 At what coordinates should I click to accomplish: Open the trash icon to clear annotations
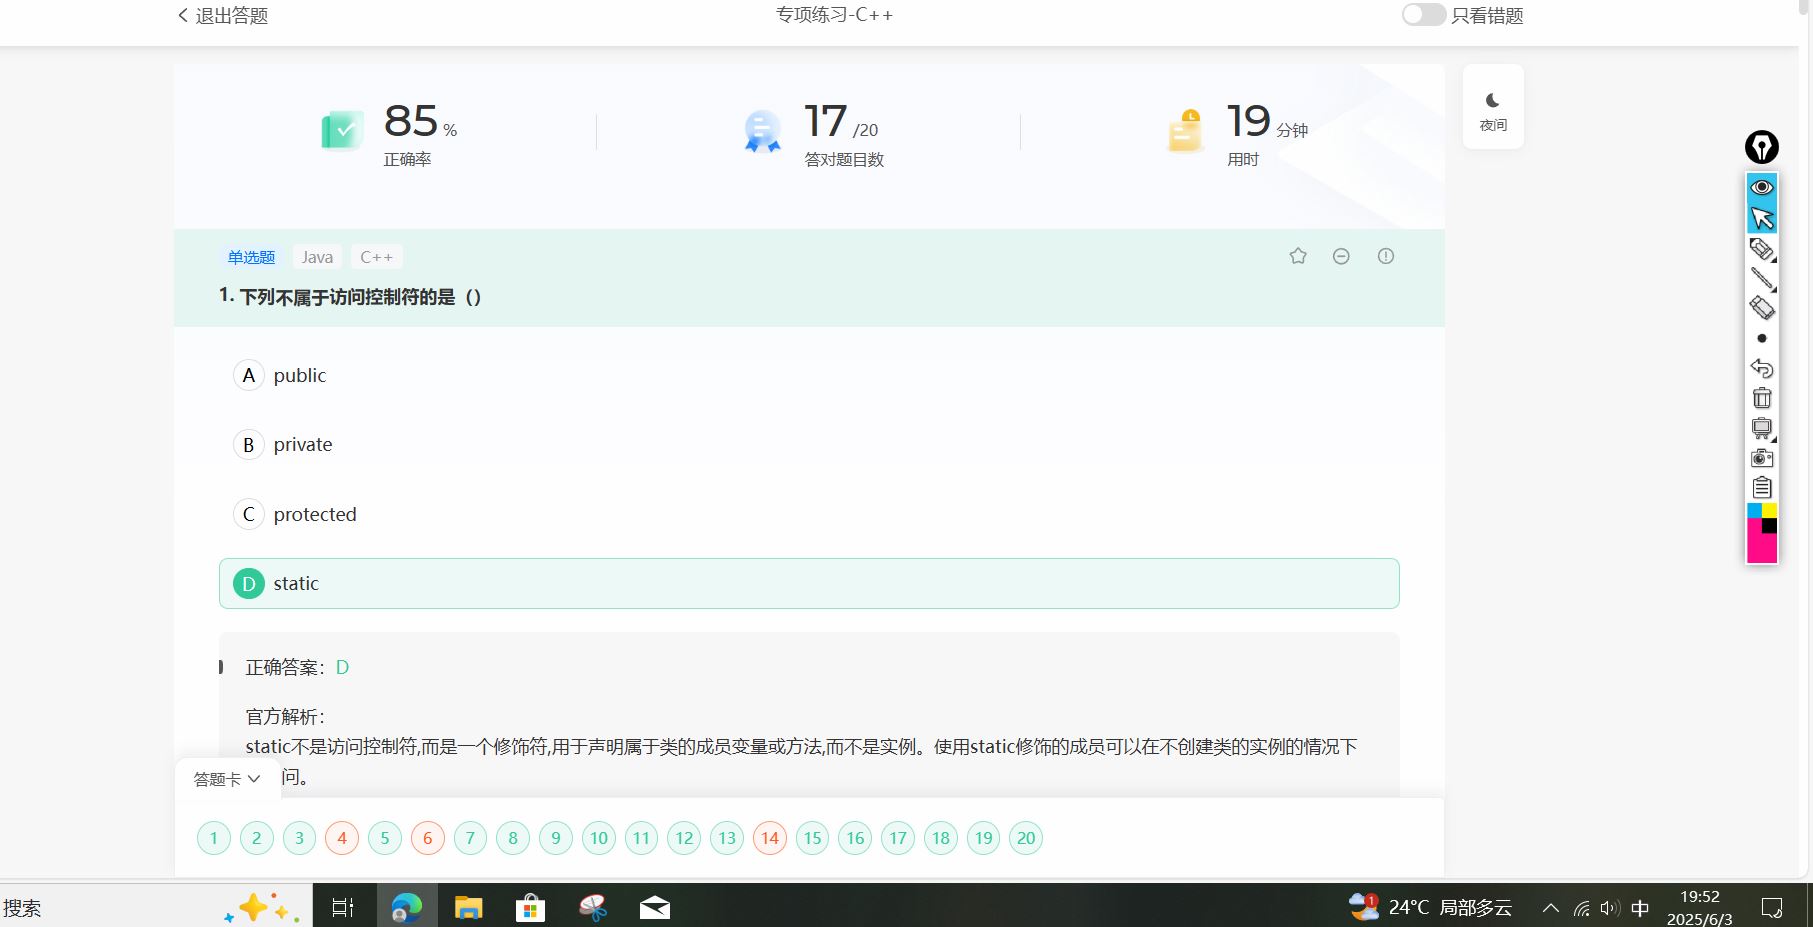(x=1761, y=397)
